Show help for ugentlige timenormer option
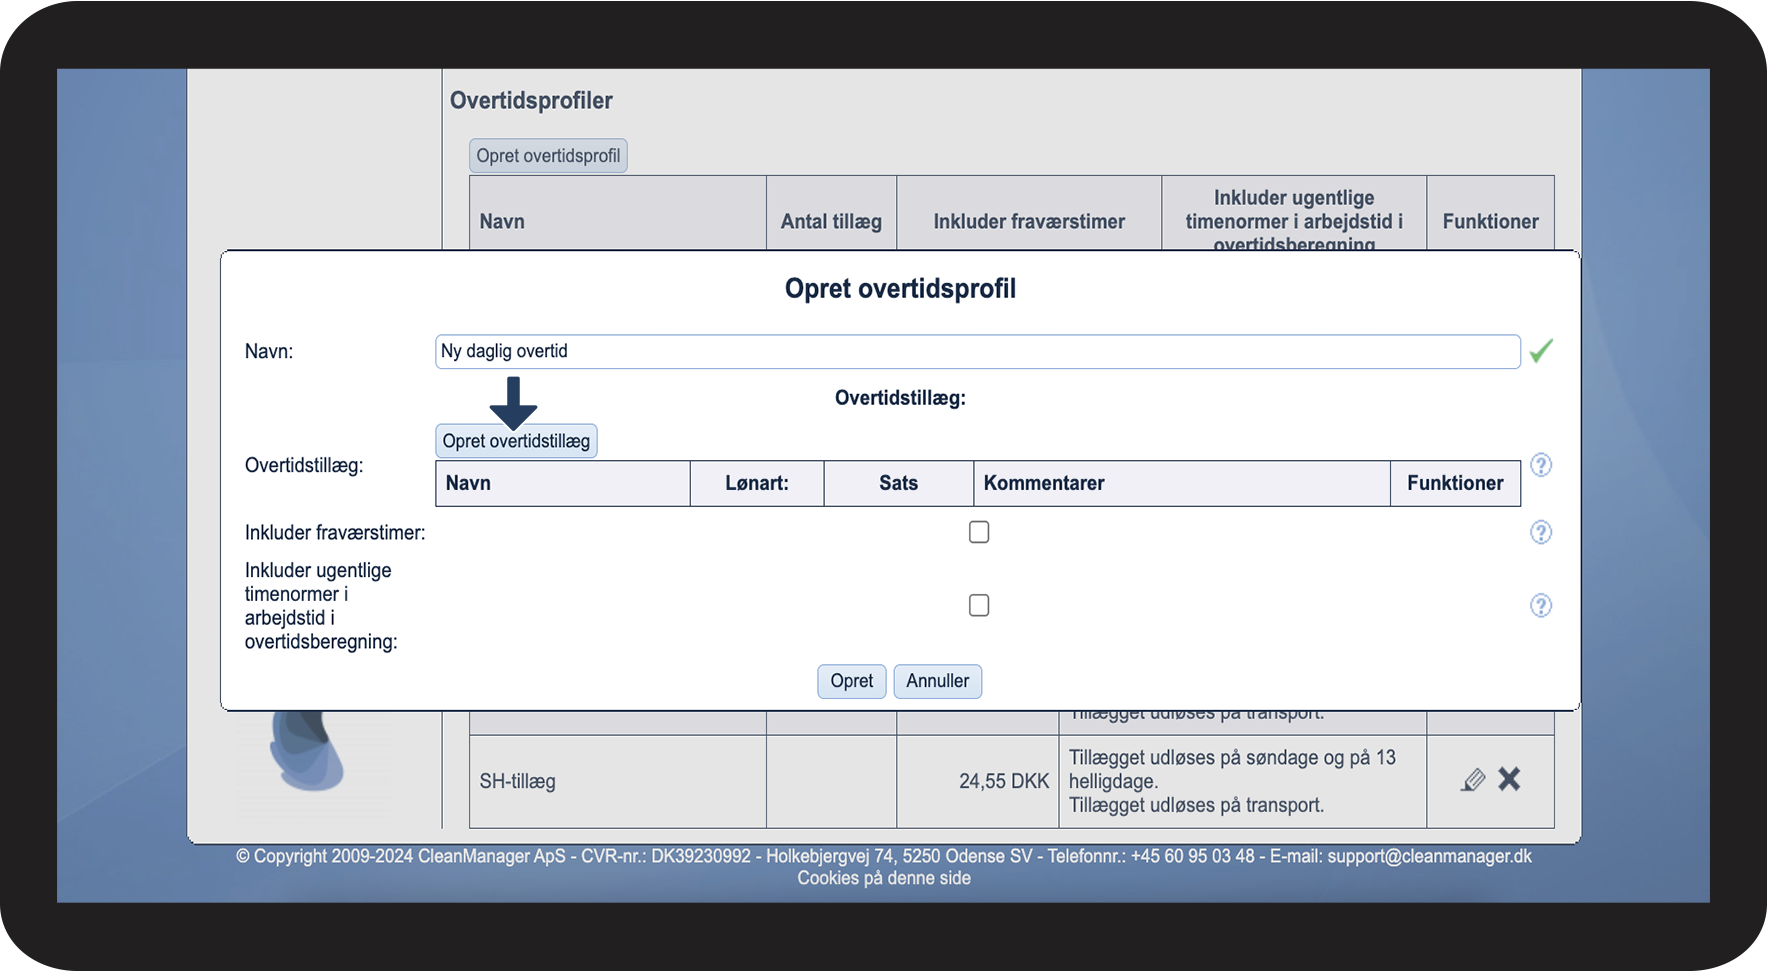The width and height of the screenshot is (1767, 971). point(1541,605)
